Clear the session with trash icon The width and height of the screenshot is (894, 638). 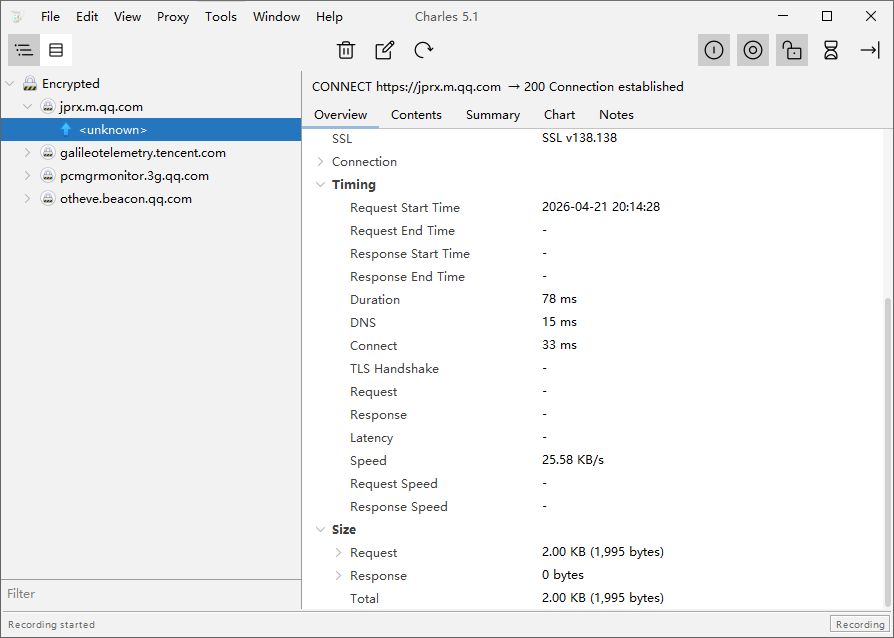coord(346,50)
